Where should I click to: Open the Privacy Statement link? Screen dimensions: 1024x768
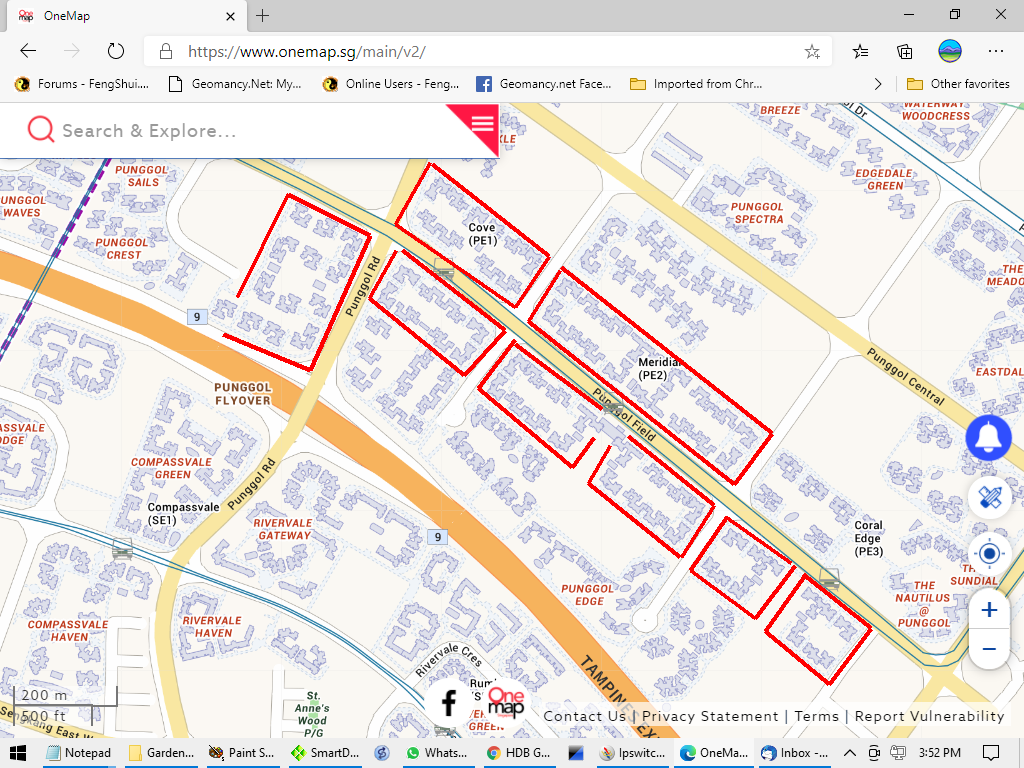tap(710, 716)
